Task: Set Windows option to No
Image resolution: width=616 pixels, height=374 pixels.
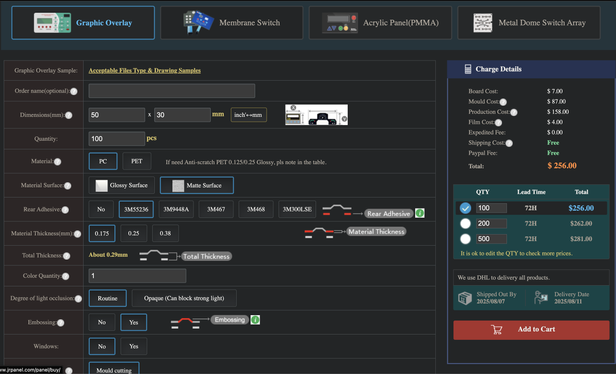Action: (102, 346)
